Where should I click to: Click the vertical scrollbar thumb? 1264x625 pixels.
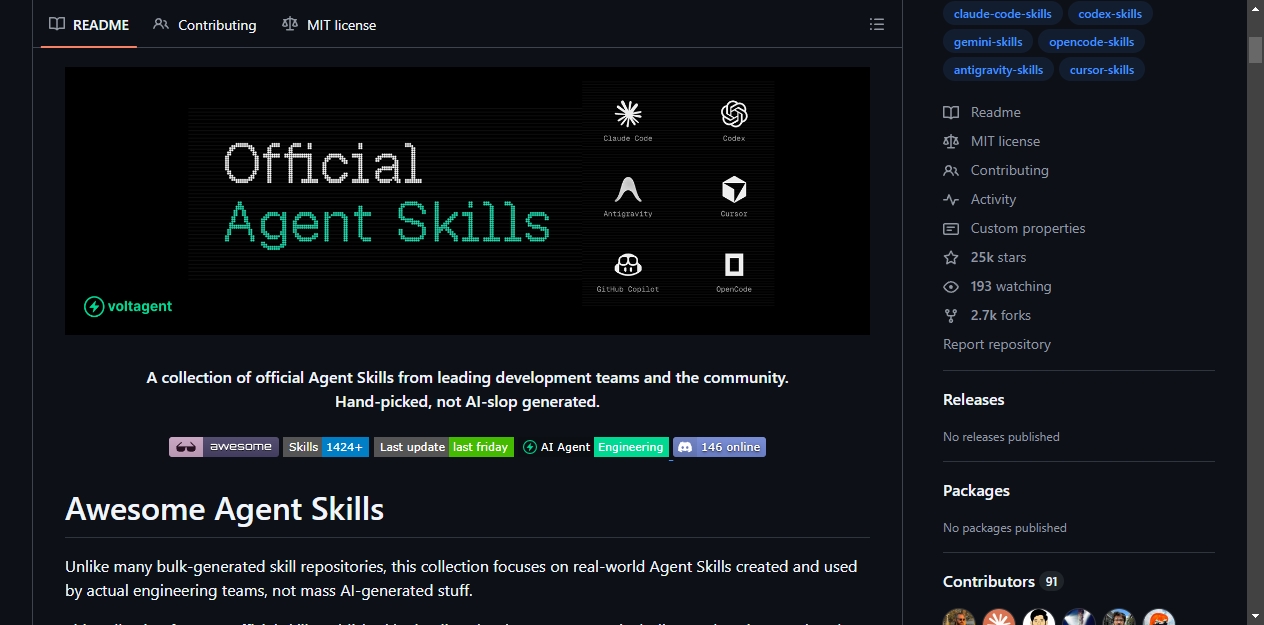1255,50
